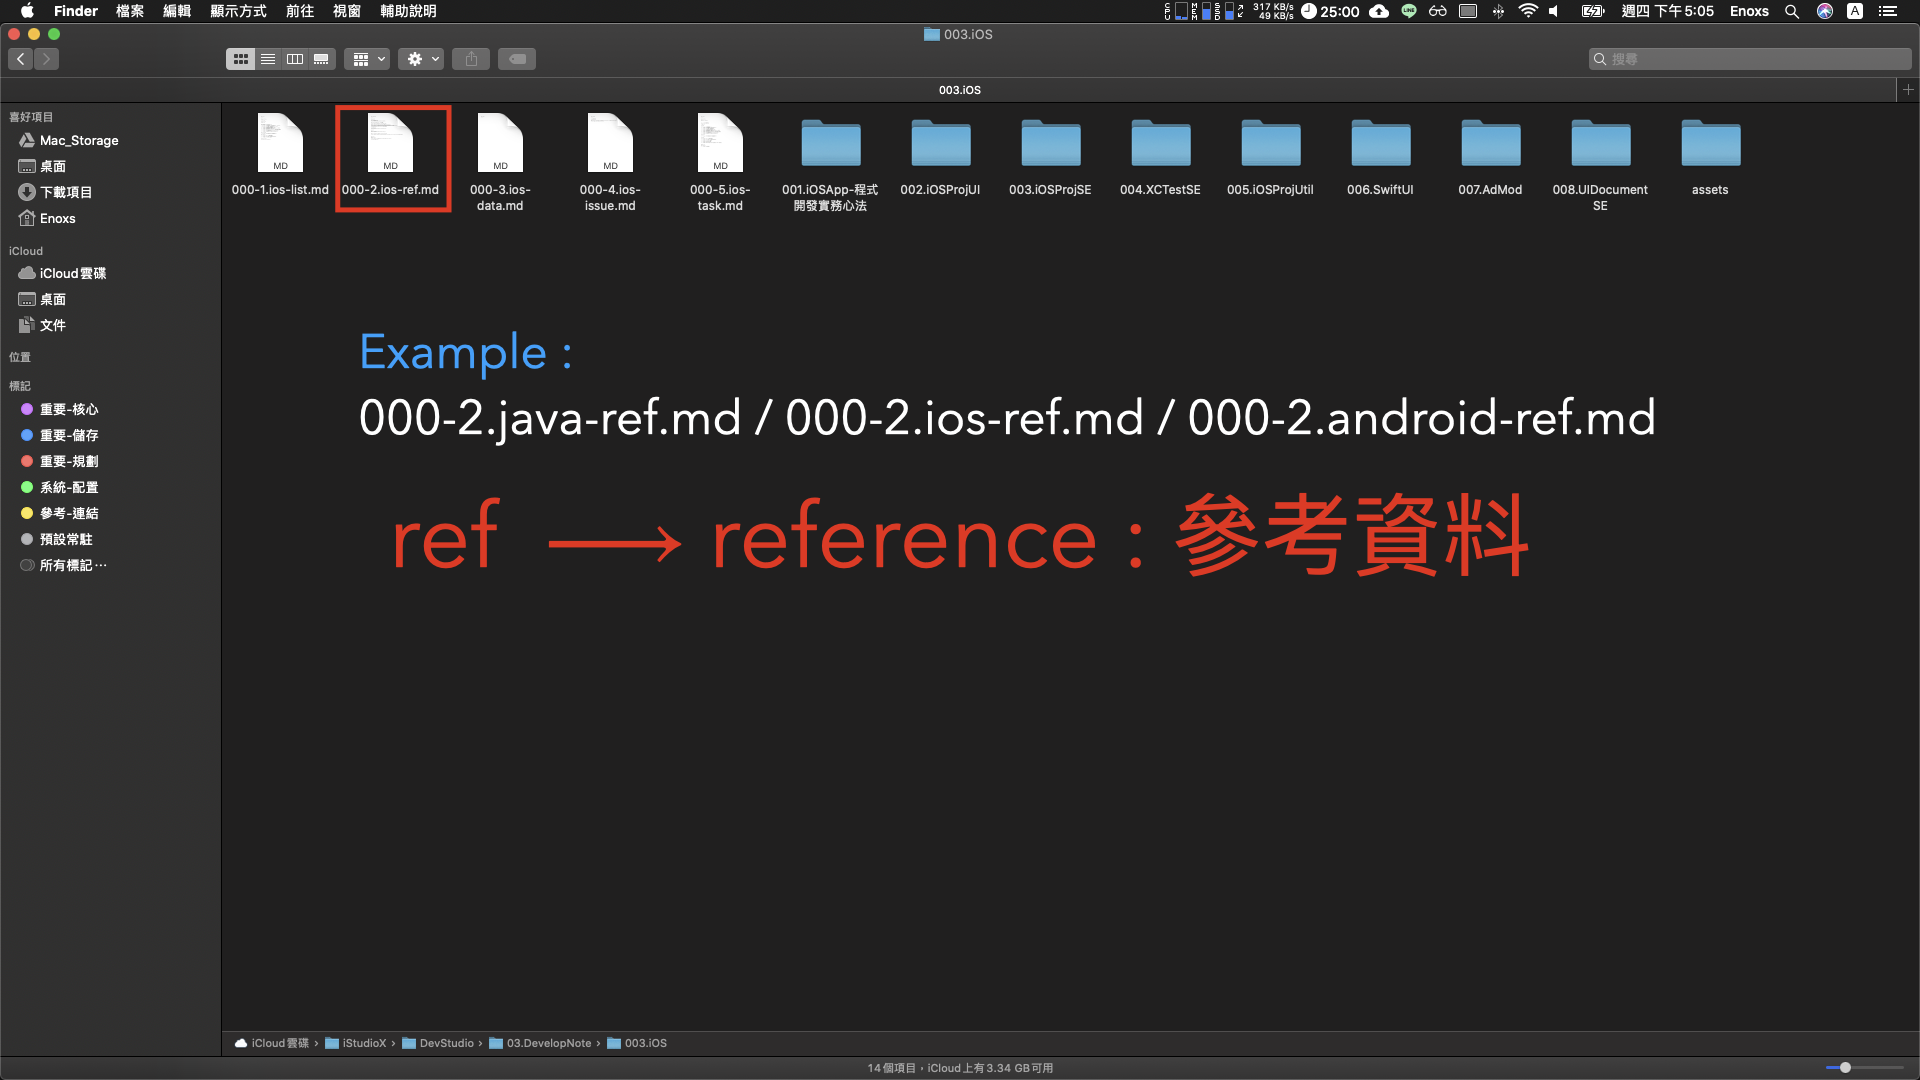
Task: Click the Share toolbar button
Action: pos(471,59)
